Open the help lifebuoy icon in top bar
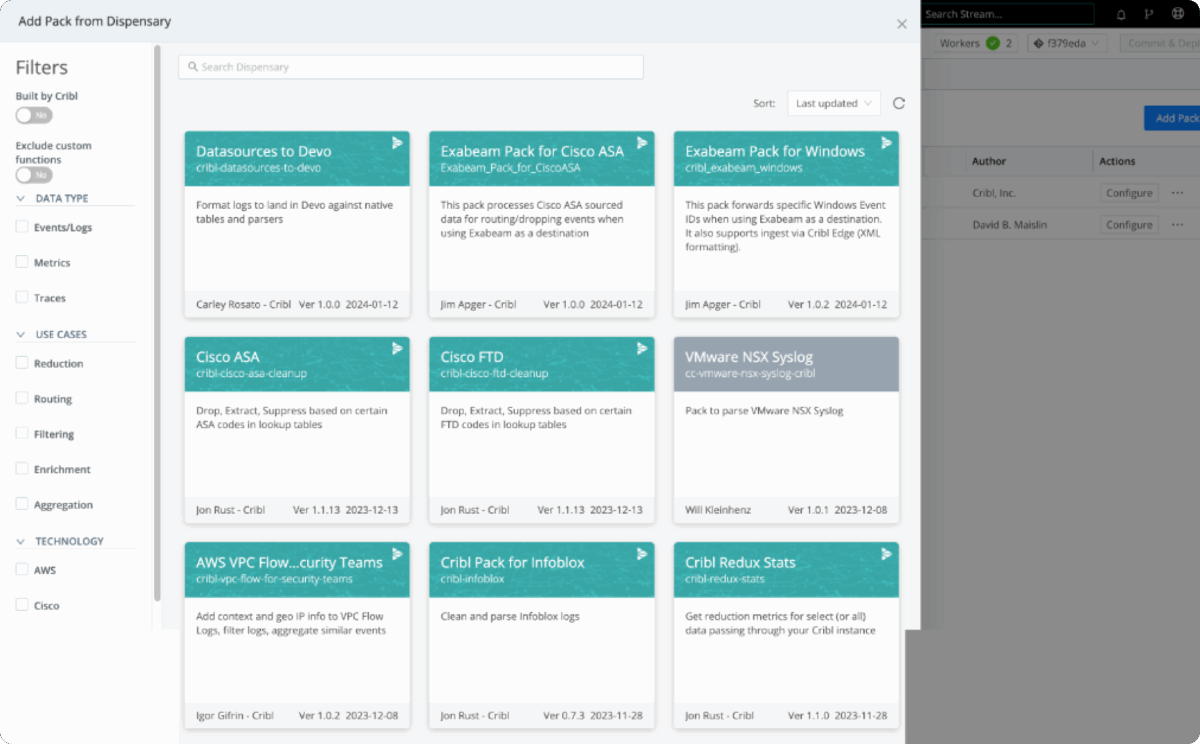1200x744 pixels. coord(1177,14)
